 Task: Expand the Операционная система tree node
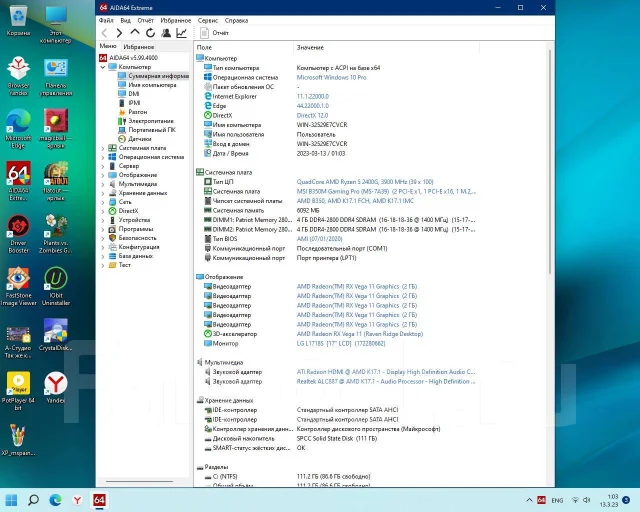(102, 157)
